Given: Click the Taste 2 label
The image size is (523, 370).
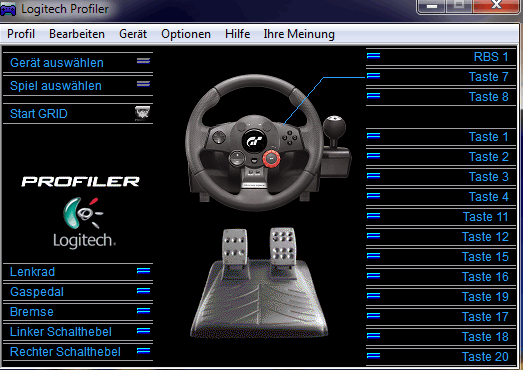Looking at the screenshot, I should coord(489,157).
